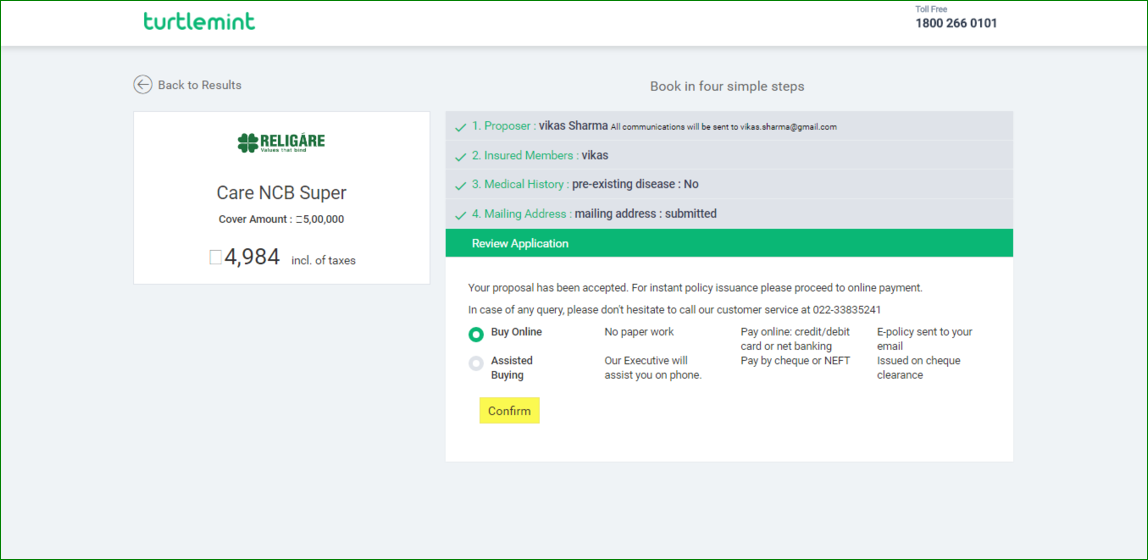This screenshot has width=1148, height=560.
Task: Click the turtlemint logo
Action: (x=199, y=21)
